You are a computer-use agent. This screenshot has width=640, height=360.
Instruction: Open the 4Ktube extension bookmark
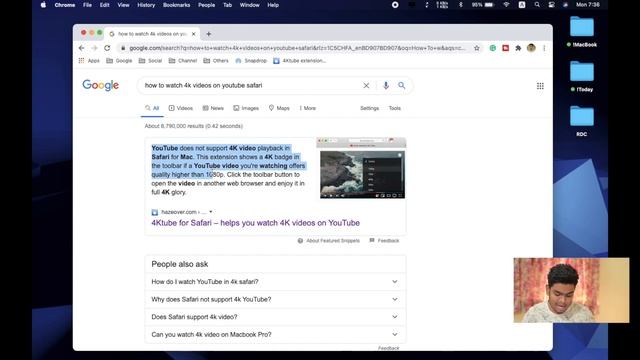pos(300,61)
